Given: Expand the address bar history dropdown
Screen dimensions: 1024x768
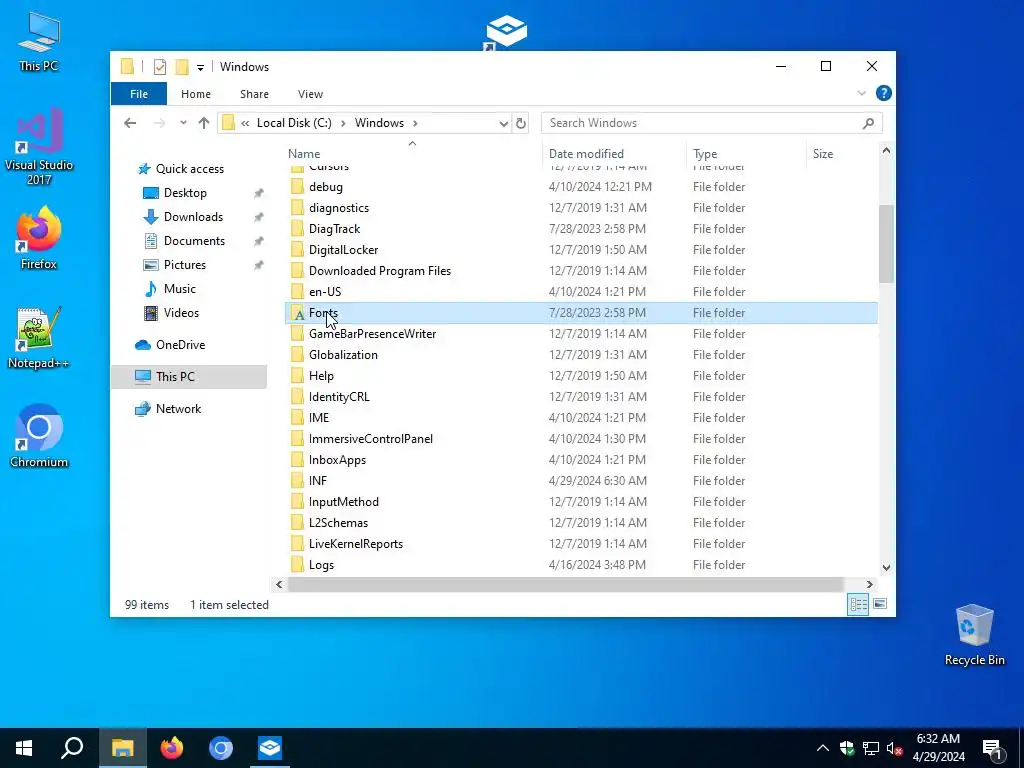Looking at the screenshot, I should tap(504, 123).
